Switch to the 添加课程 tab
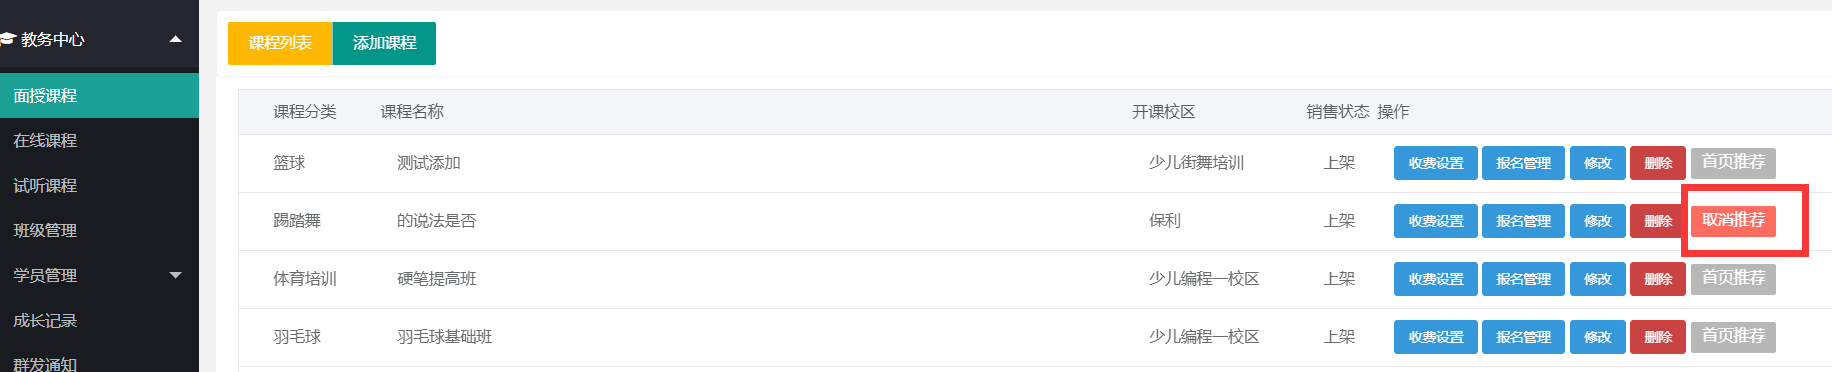The width and height of the screenshot is (1832, 372). click(x=384, y=43)
